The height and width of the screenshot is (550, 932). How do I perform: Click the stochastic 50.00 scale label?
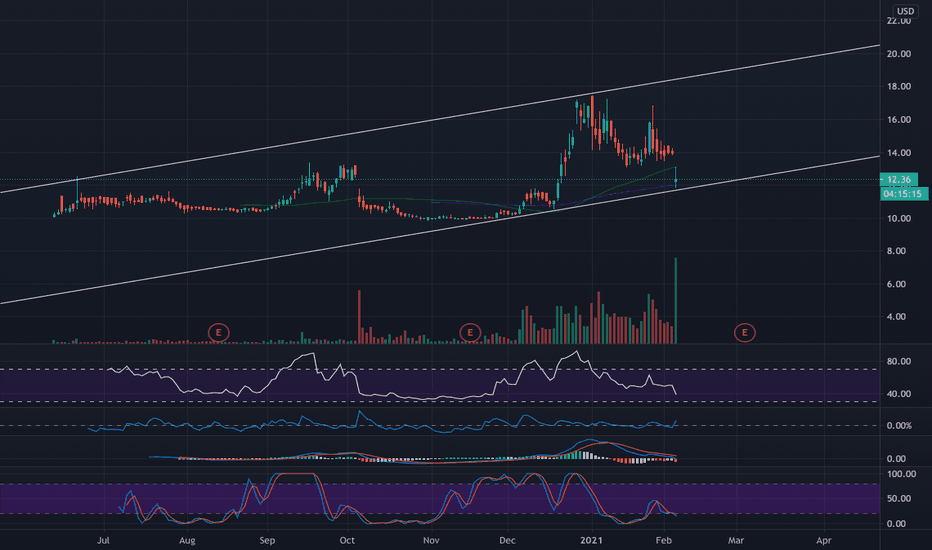[899, 498]
